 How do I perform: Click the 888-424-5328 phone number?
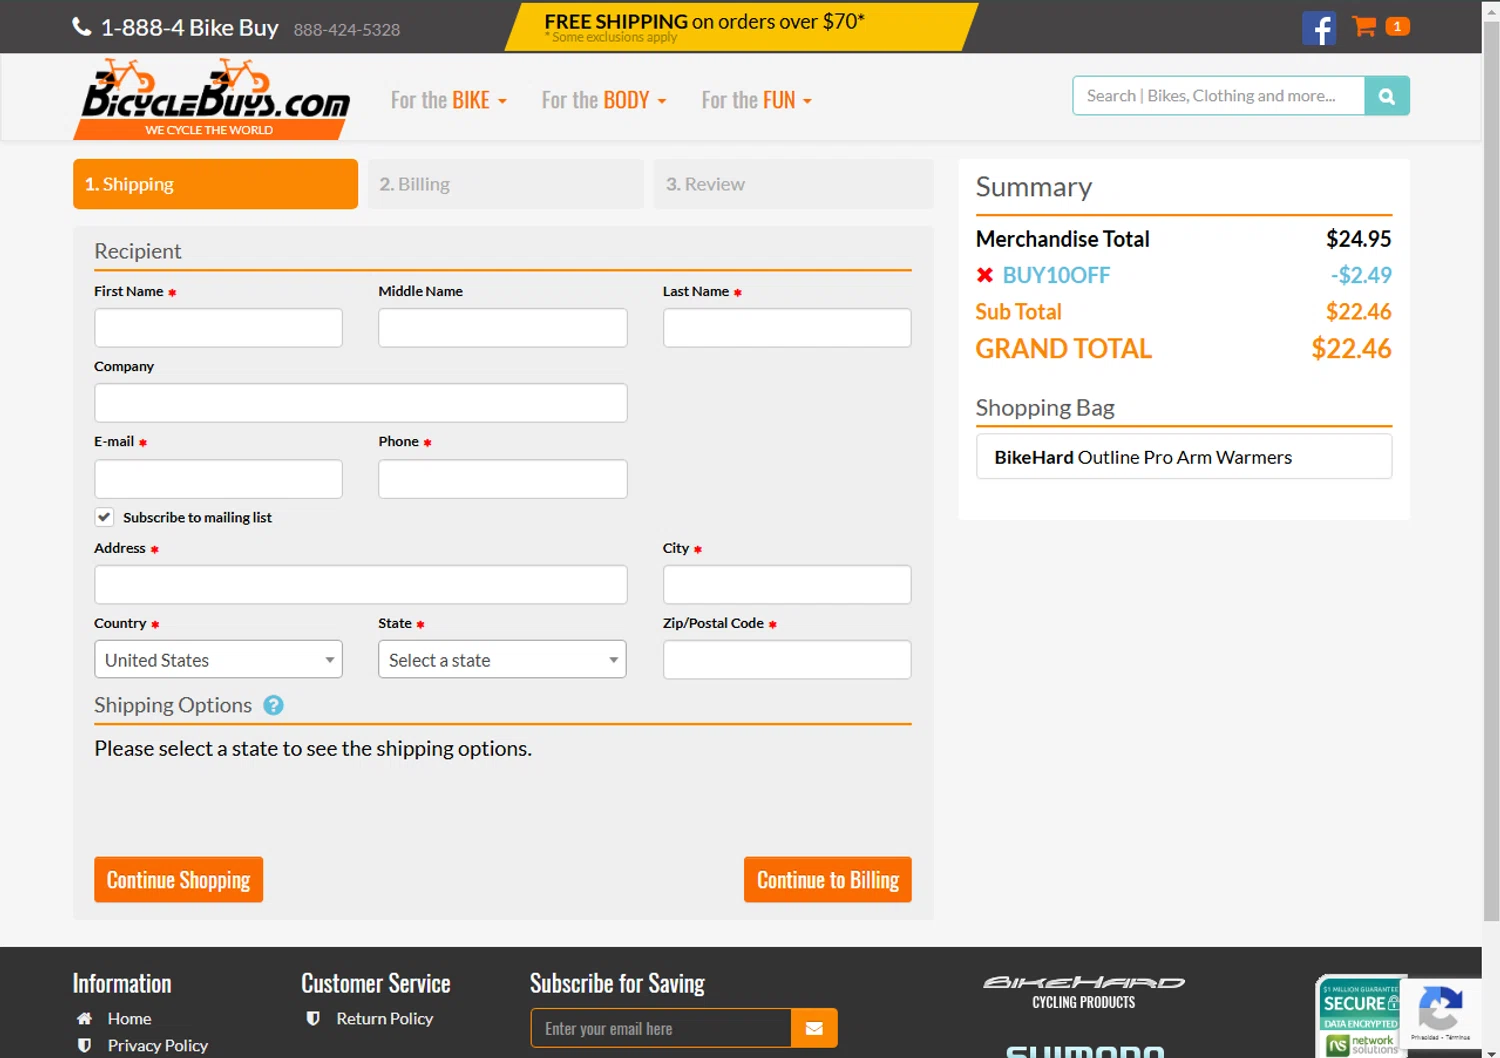click(347, 30)
